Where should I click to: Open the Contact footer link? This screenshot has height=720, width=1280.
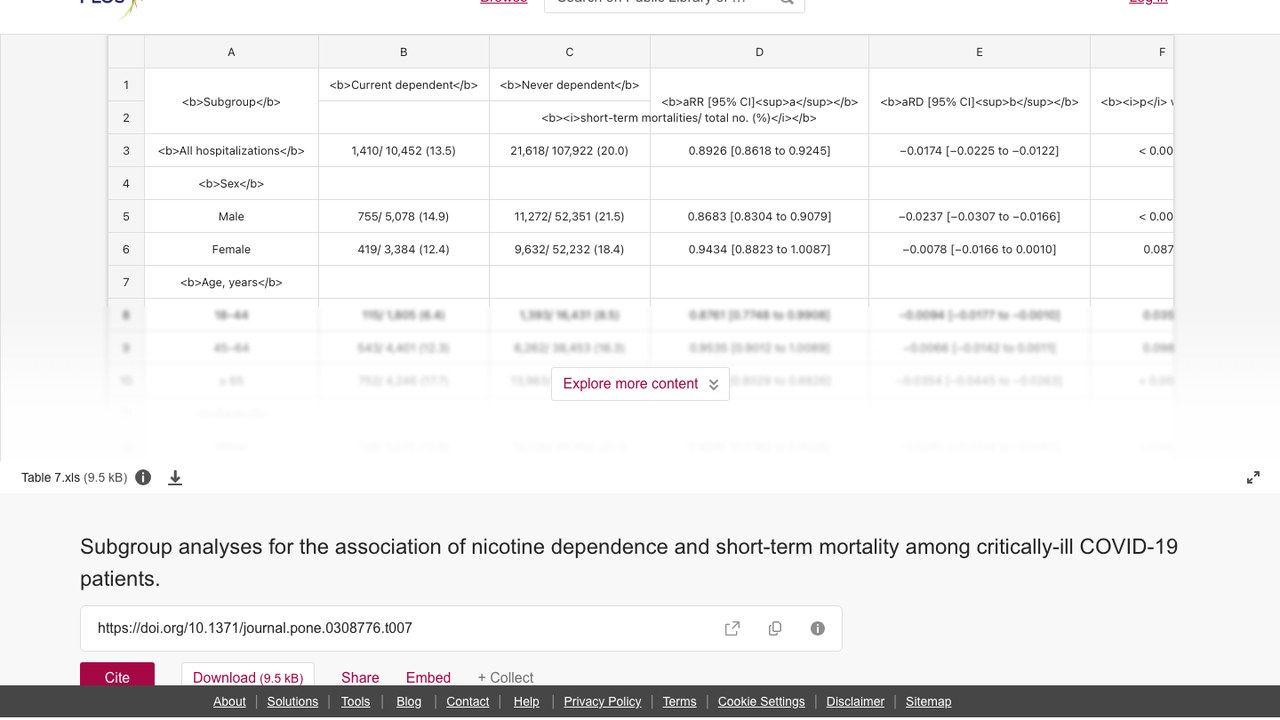(468, 702)
